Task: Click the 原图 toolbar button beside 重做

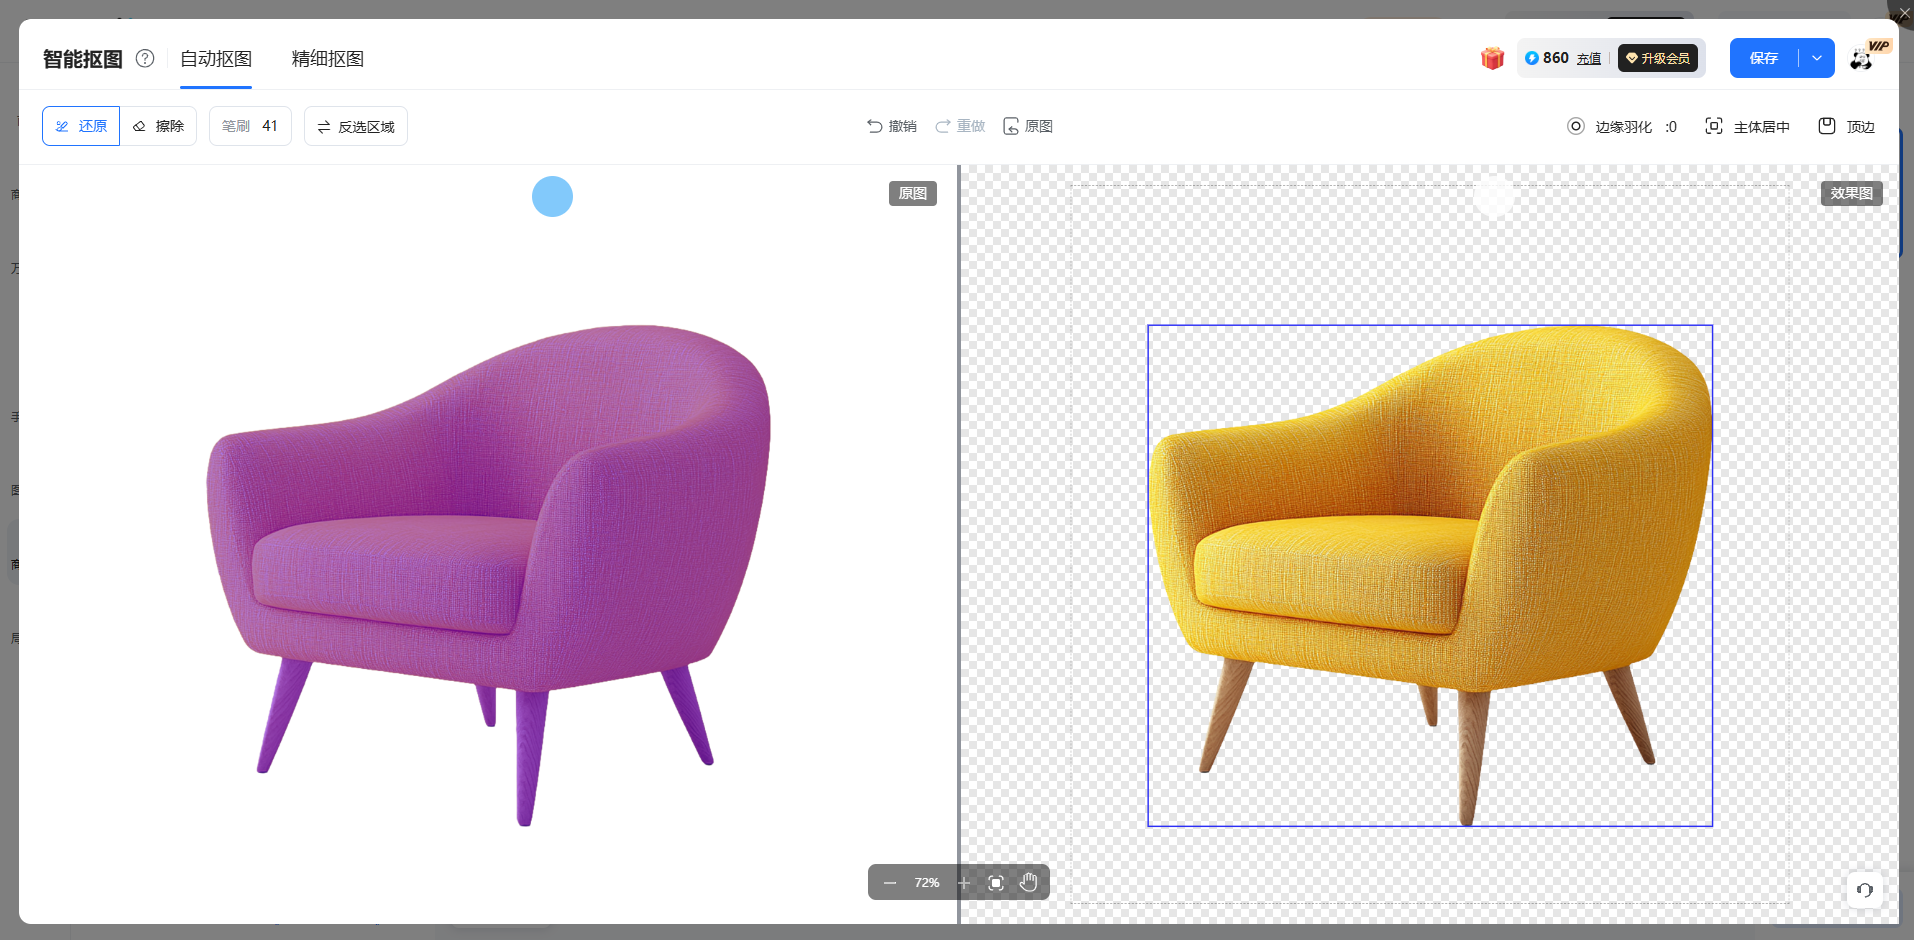Action: pyautogui.click(x=1028, y=126)
